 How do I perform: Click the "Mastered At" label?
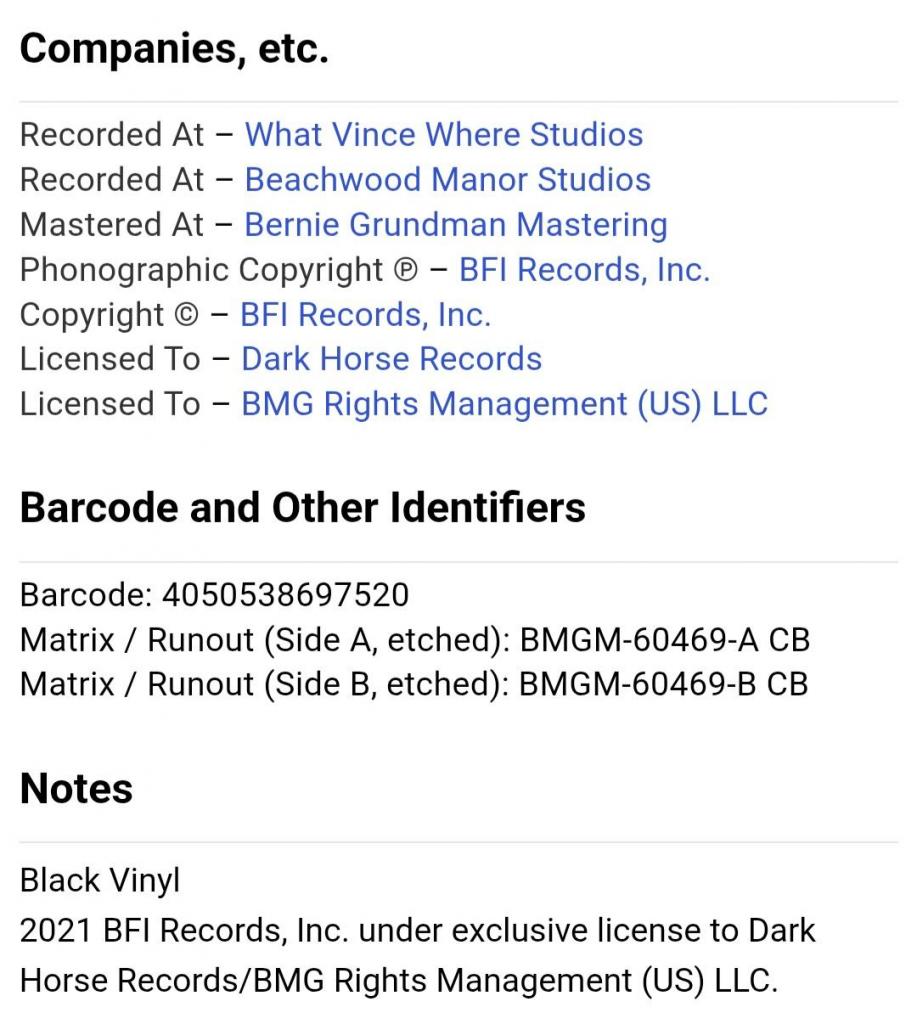pyautogui.click(x=111, y=225)
